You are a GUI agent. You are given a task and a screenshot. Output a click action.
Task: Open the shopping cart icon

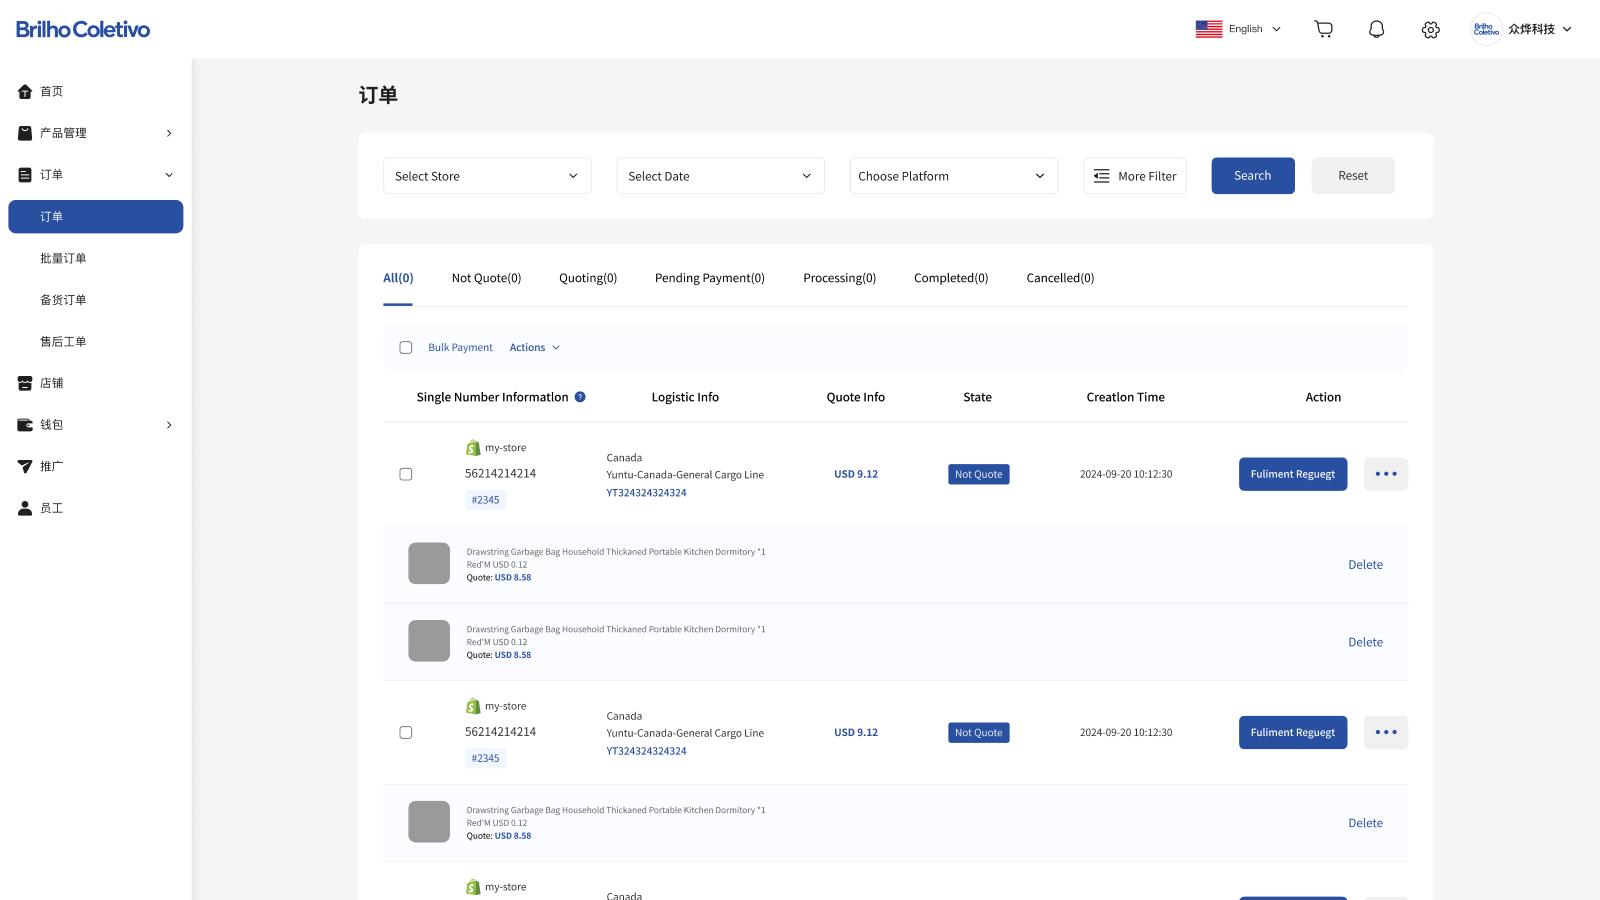coord(1323,29)
